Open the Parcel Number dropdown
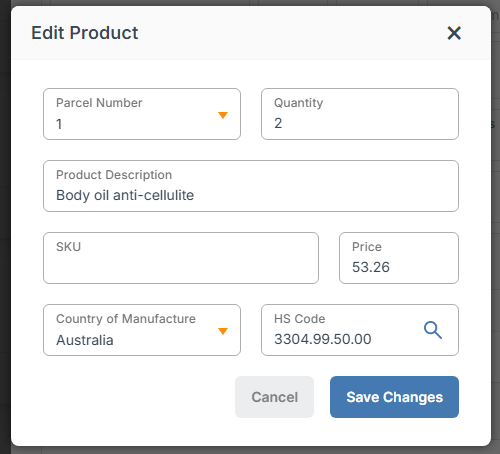 [142, 114]
